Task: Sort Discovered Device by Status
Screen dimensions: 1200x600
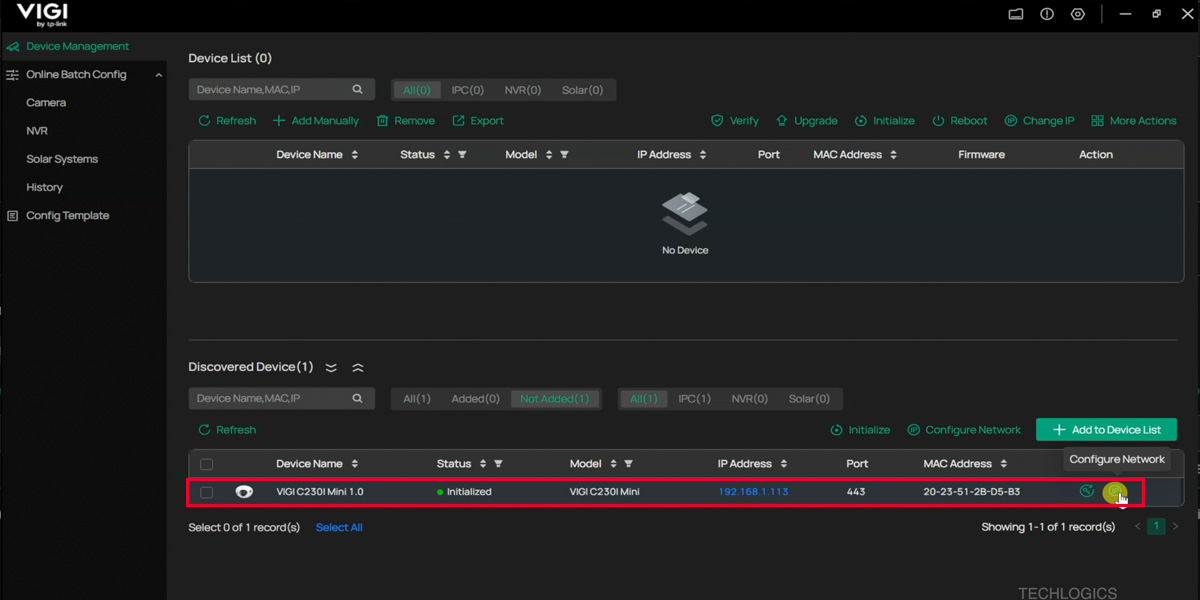Action: (x=483, y=464)
